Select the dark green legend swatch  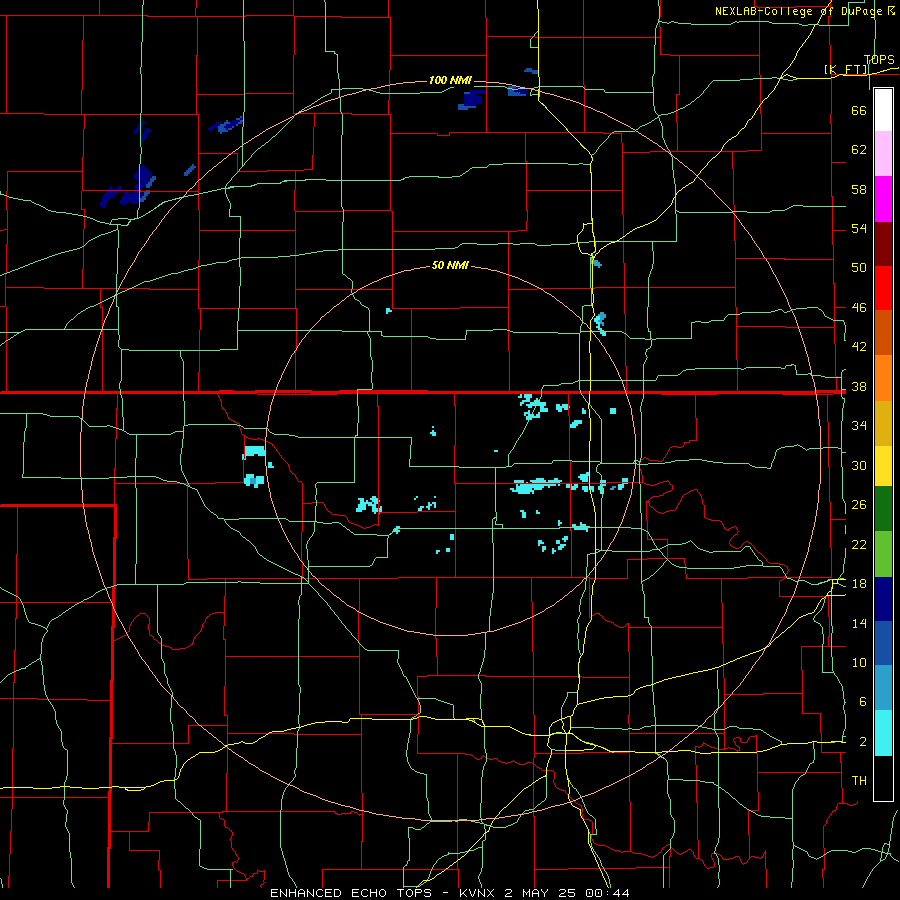(883, 509)
